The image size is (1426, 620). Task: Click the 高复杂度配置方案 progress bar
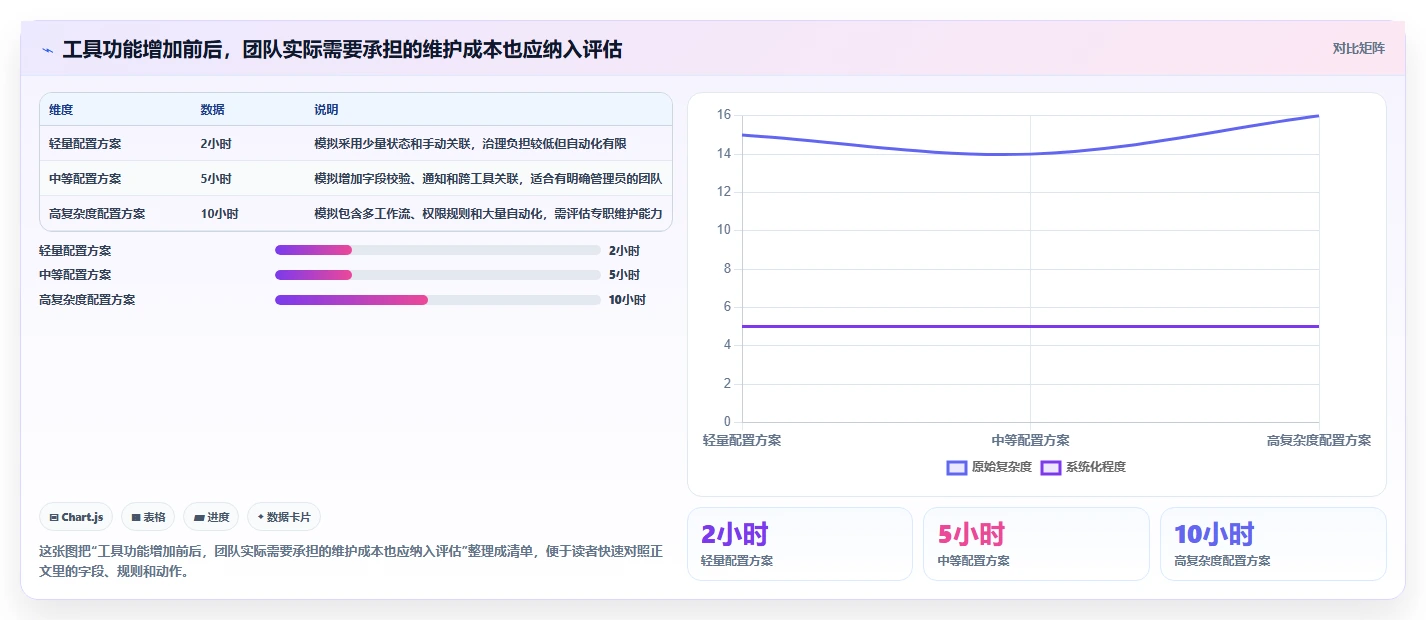coord(438,300)
